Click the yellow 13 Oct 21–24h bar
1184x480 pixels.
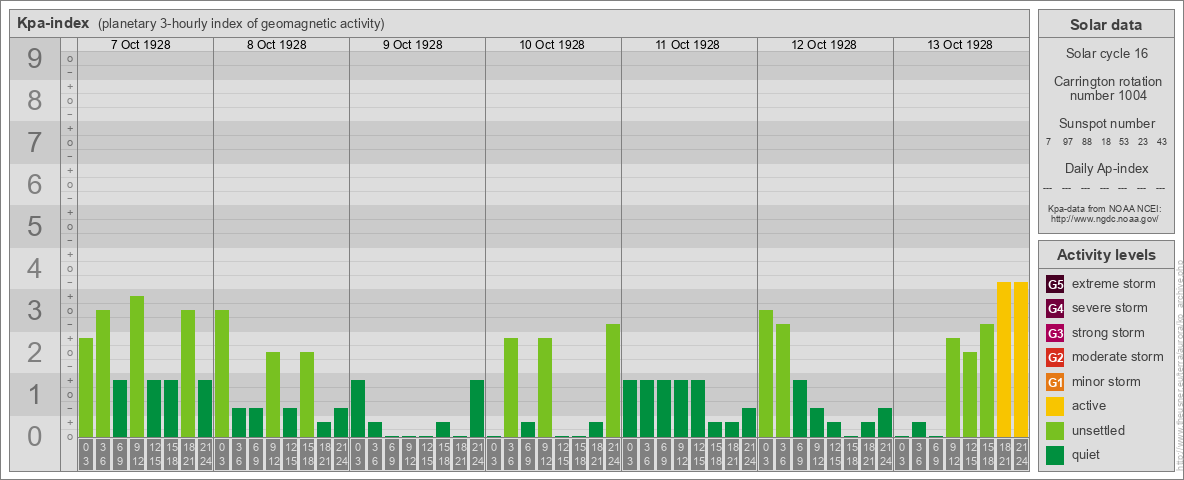coord(1021,359)
